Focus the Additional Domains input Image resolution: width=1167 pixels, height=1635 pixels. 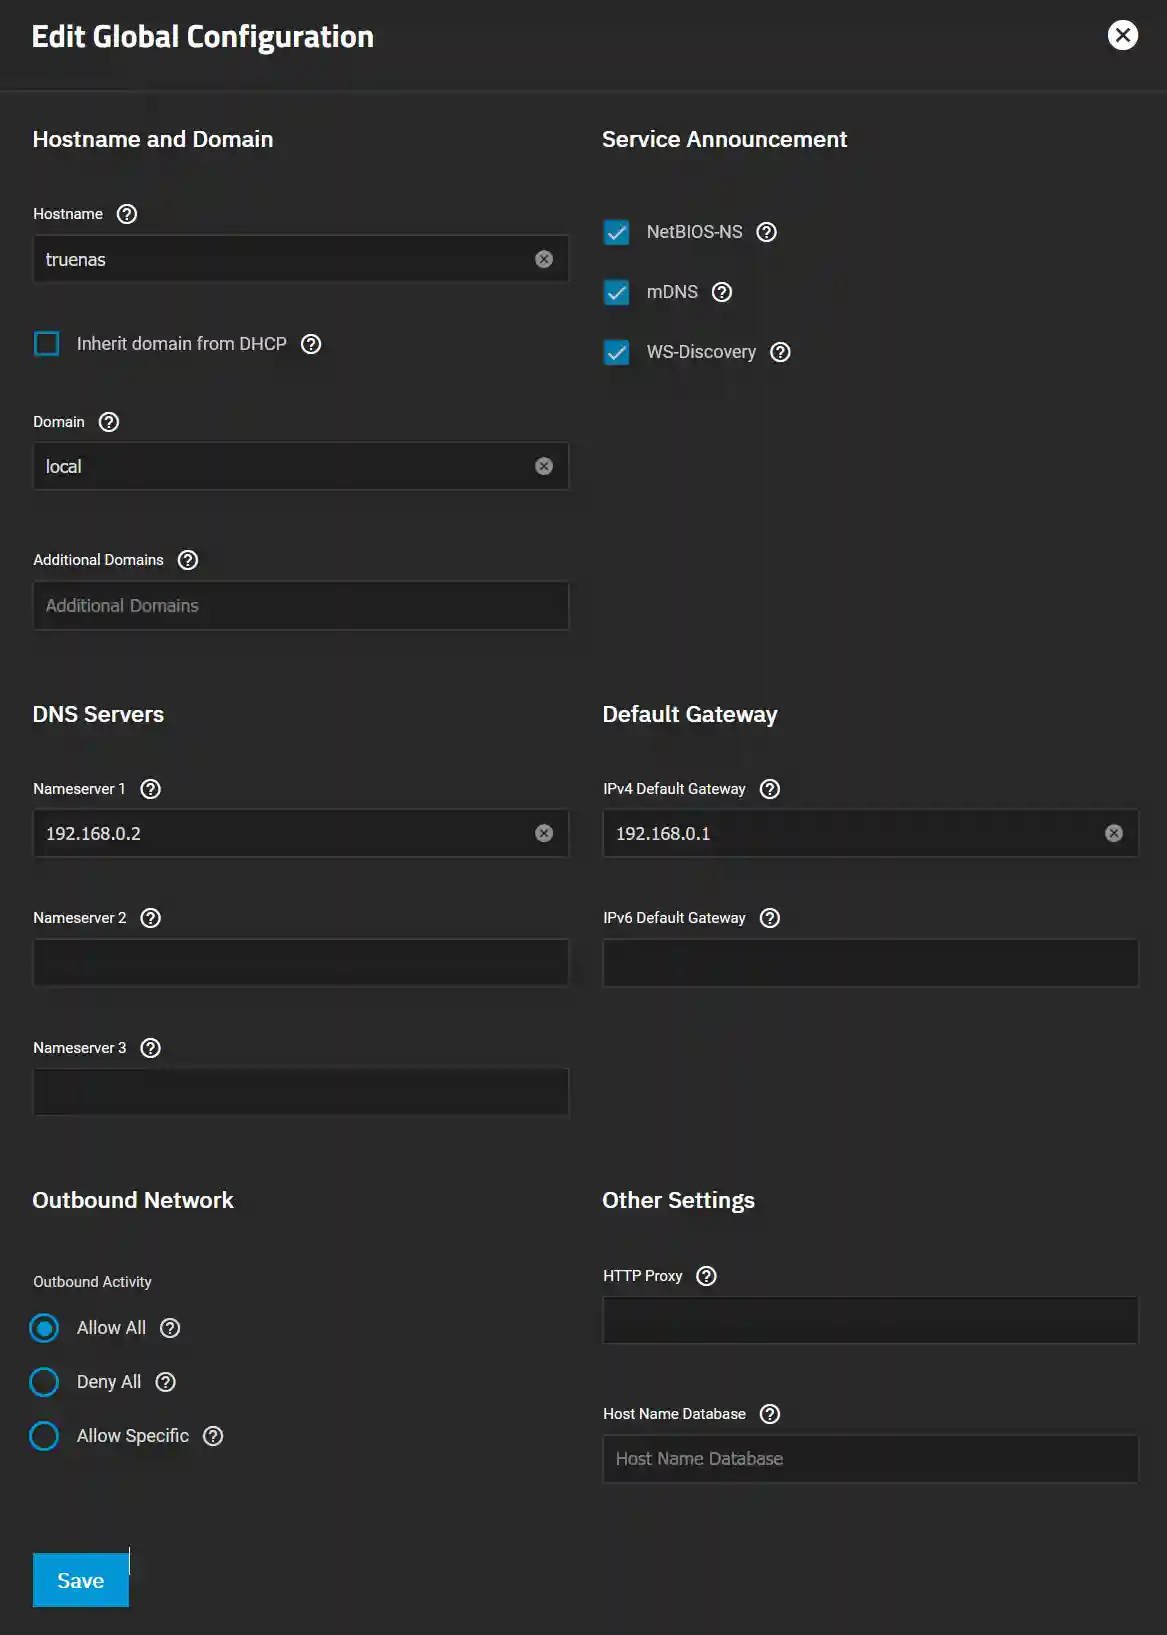click(301, 606)
